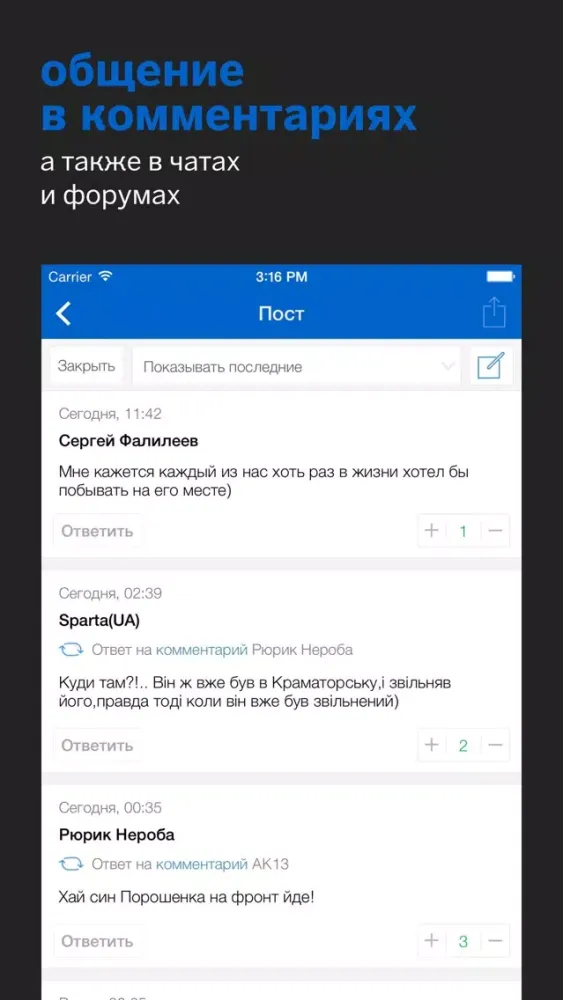Click reply arrows icon in Sparta(UA) comment
563x1000 pixels.
pos(71,650)
